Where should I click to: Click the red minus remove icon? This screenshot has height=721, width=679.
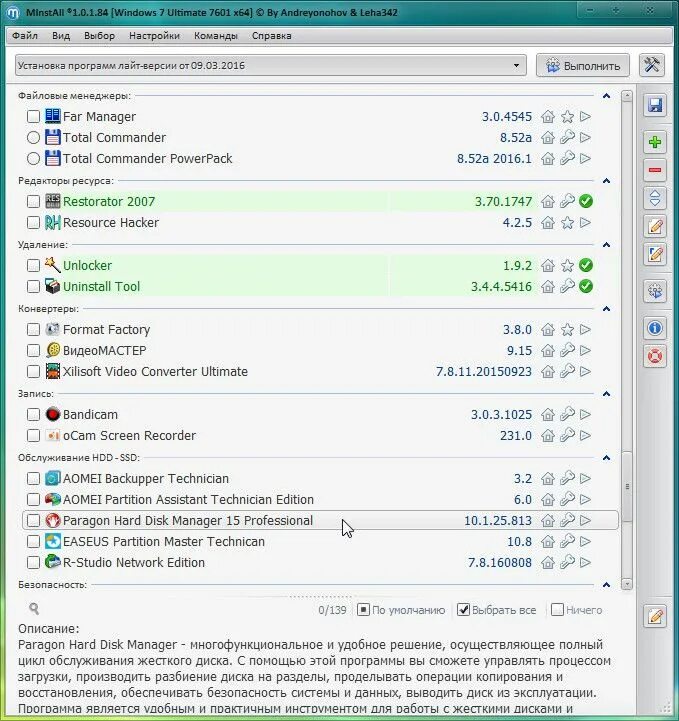[655, 170]
